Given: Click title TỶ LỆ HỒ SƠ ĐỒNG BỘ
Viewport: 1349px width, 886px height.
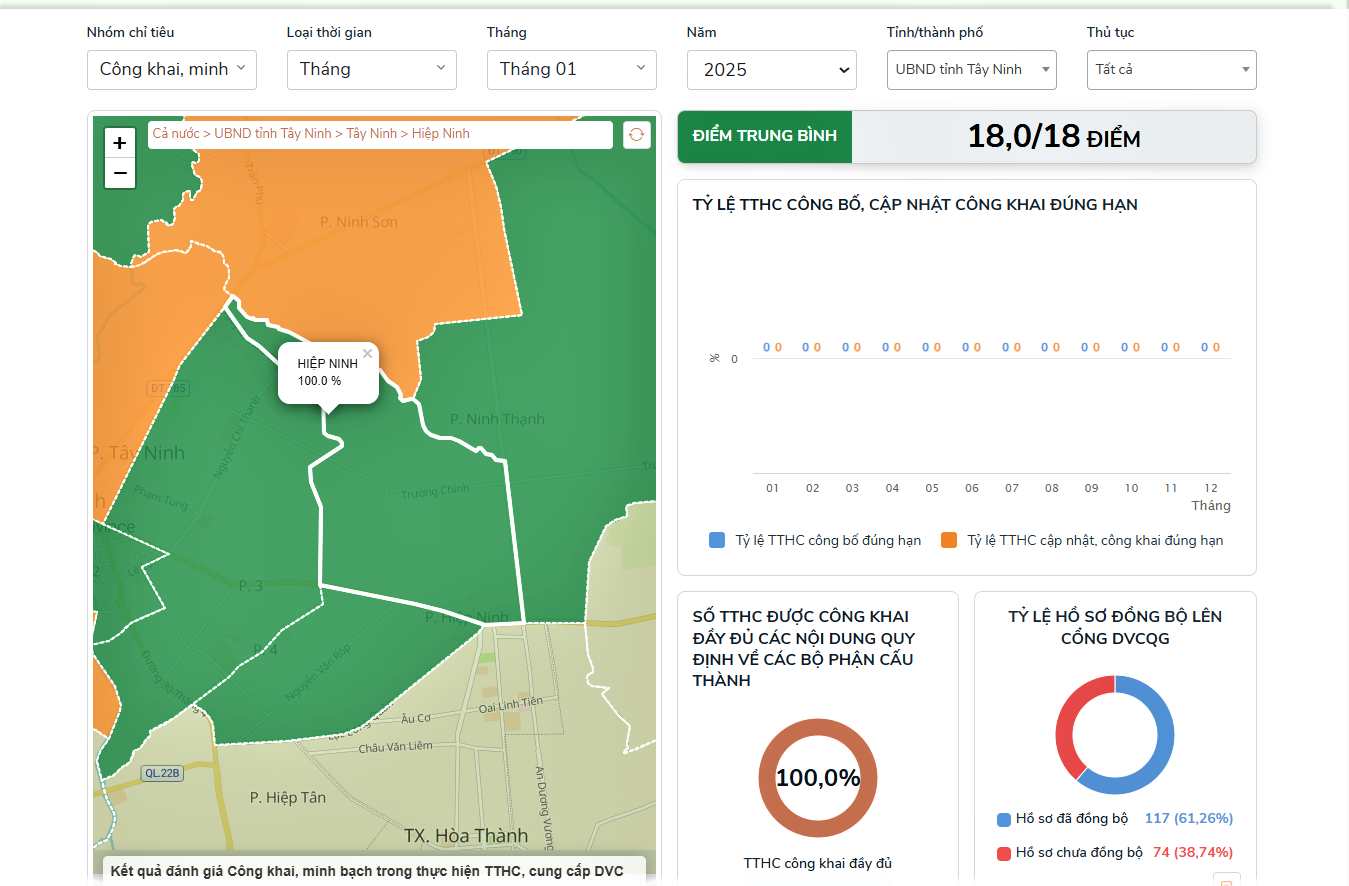Looking at the screenshot, I should [x=1115, y=627].
